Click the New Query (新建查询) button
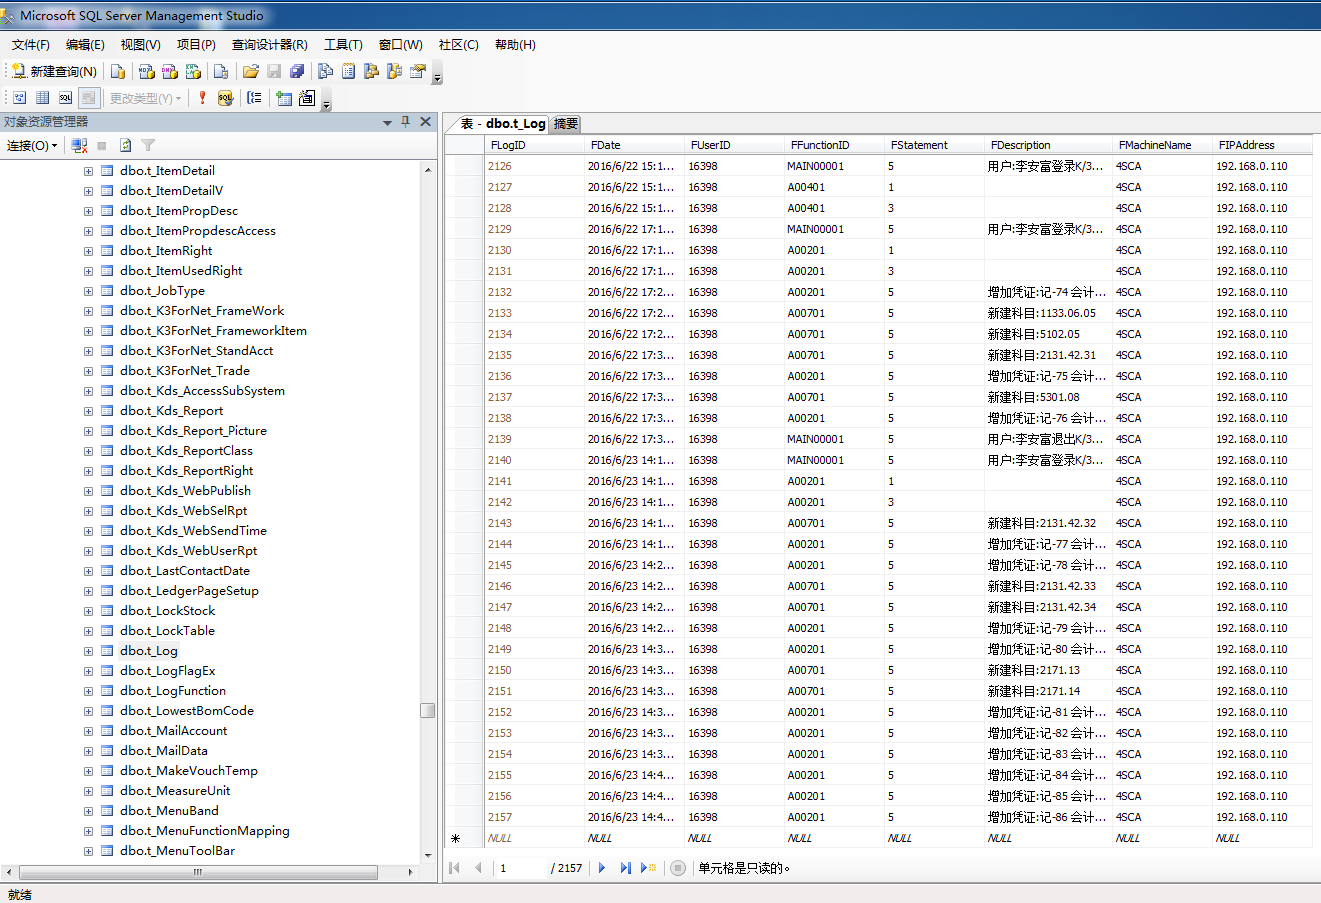The height and width of the screenshot is (903, 1321). (x=54, y=71)
